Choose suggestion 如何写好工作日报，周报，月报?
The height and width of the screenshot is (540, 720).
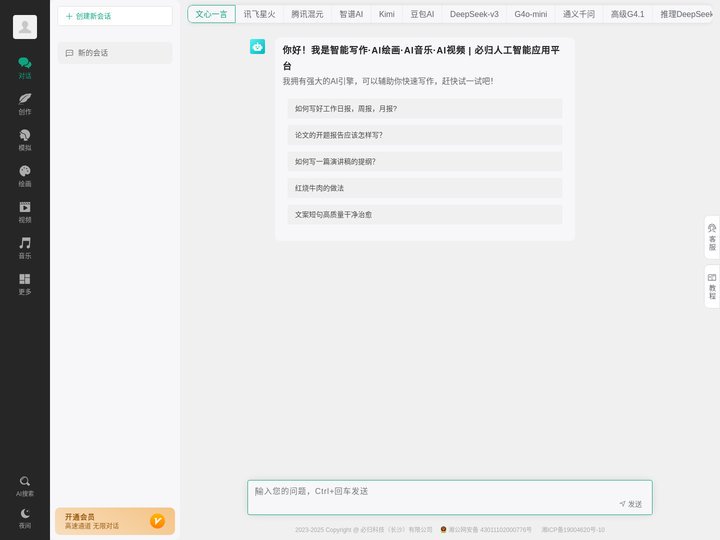(425, 109)
